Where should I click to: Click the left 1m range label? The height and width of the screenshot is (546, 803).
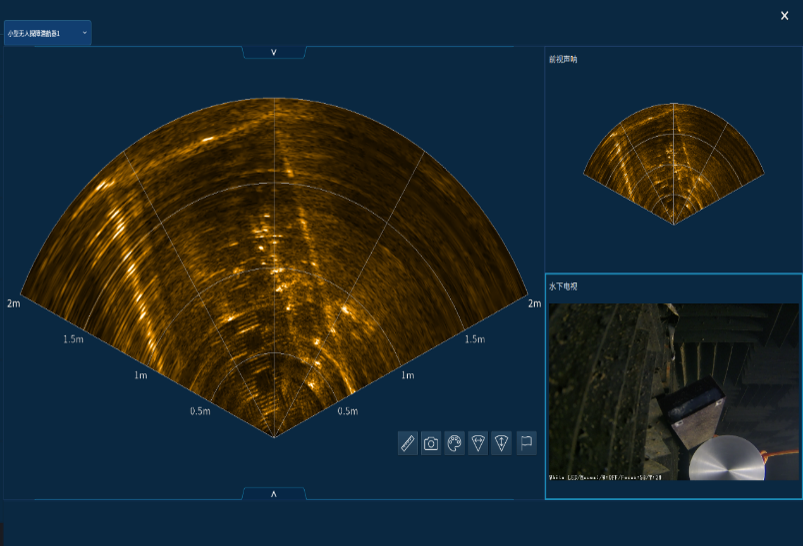140,375
